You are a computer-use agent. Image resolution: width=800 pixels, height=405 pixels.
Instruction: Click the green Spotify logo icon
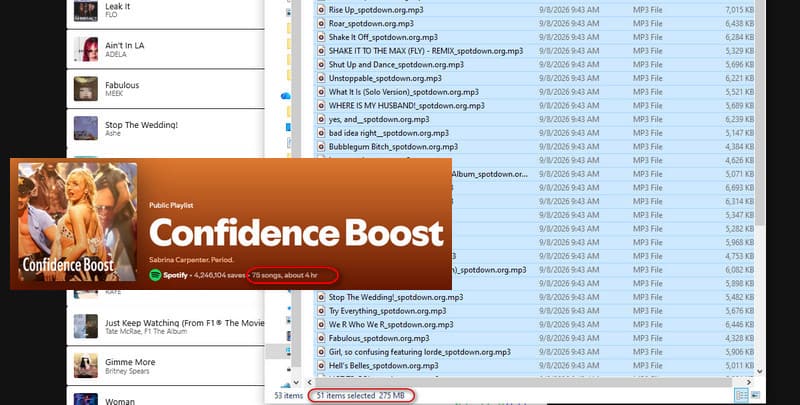[155, 275]
